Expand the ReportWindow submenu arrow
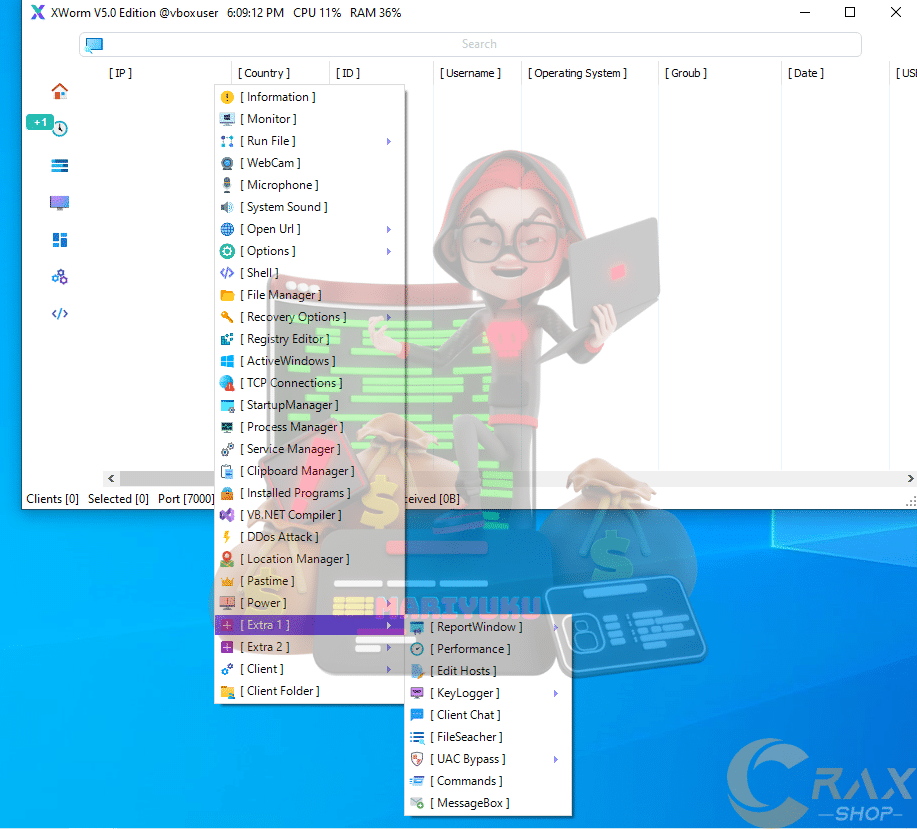The width and height of the screenshot is (917, 829). tap(556, 628)
